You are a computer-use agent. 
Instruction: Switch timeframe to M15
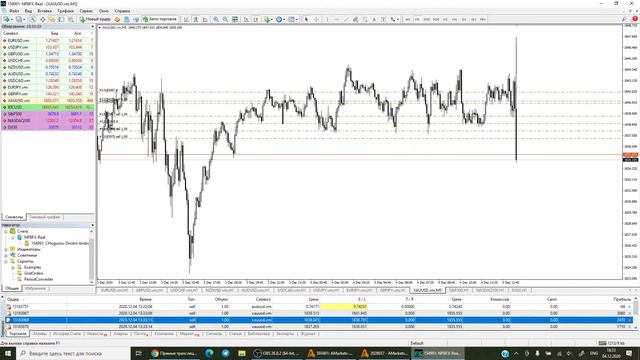tap(427, 19)
